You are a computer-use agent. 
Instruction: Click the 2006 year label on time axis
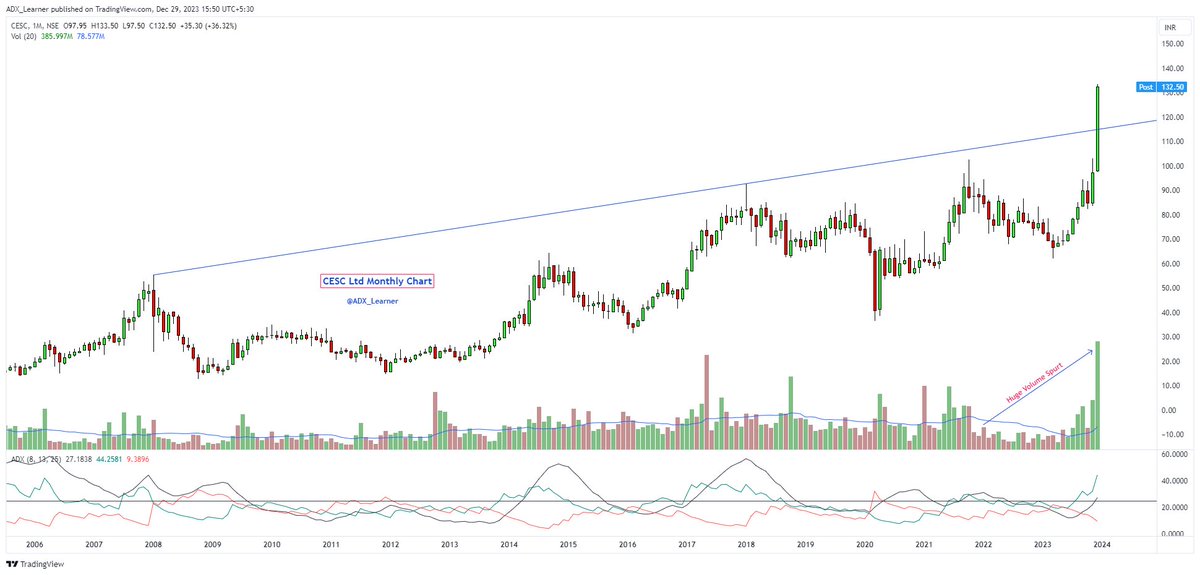tap(34, 545)
